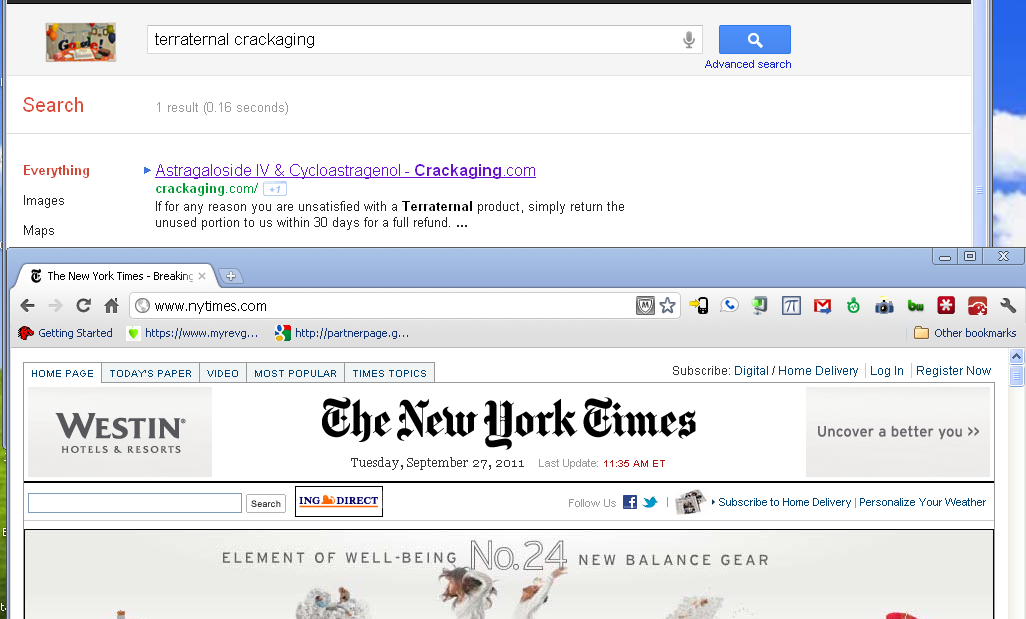The height and width of the screenshot is (619, 1026).
Task: Open the Google doodle logo
Action: click(x=80, y=43)
